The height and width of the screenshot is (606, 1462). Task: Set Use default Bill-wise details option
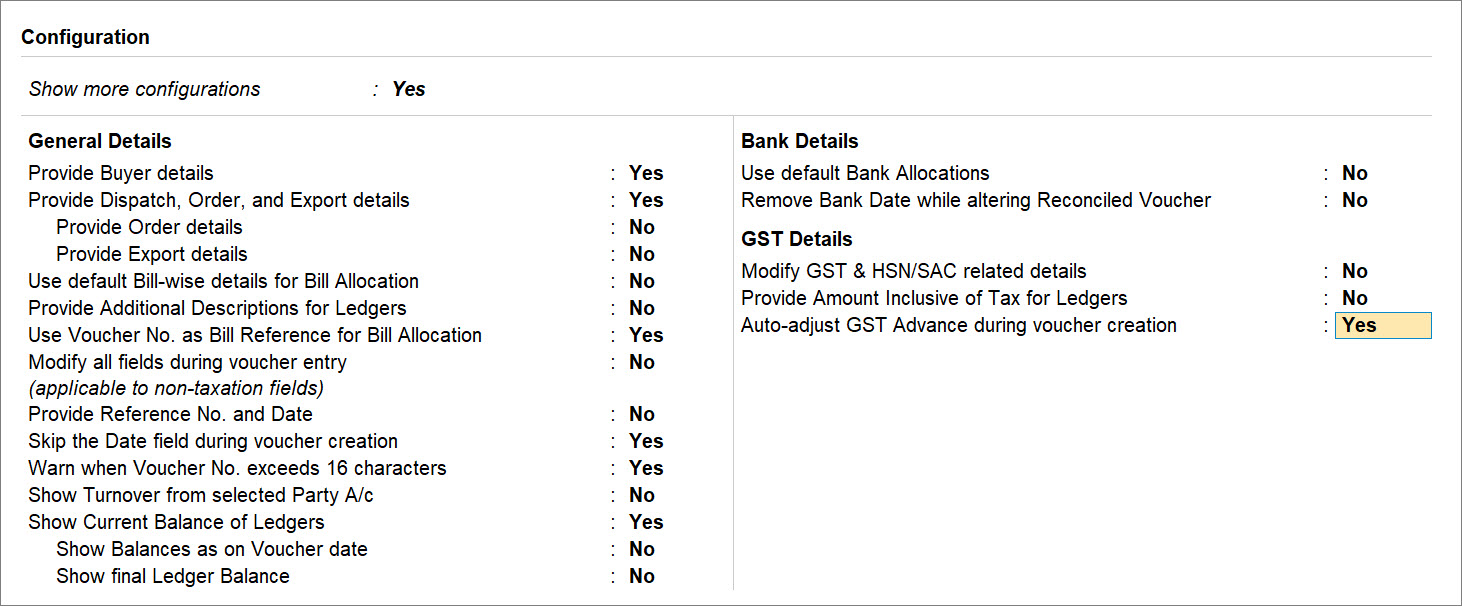point(642,281)
